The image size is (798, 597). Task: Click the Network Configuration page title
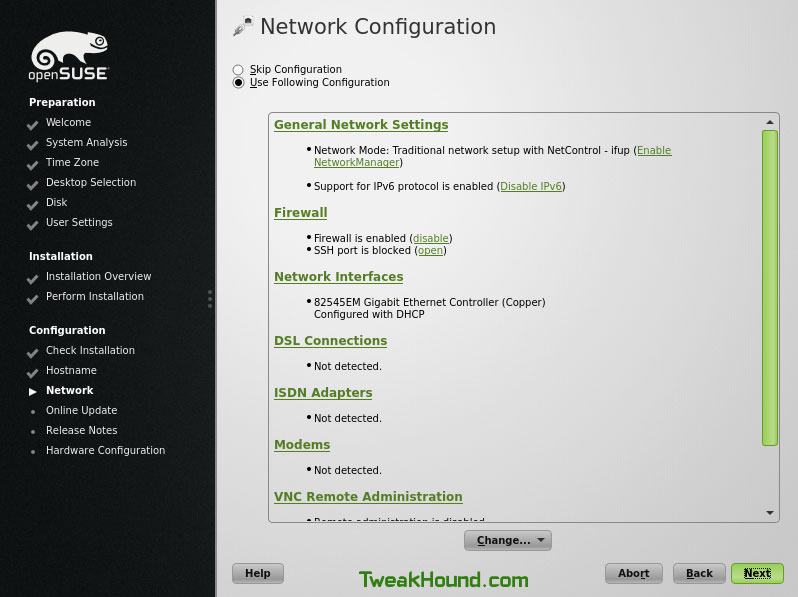pyautogui.click(x=378, y=27)
